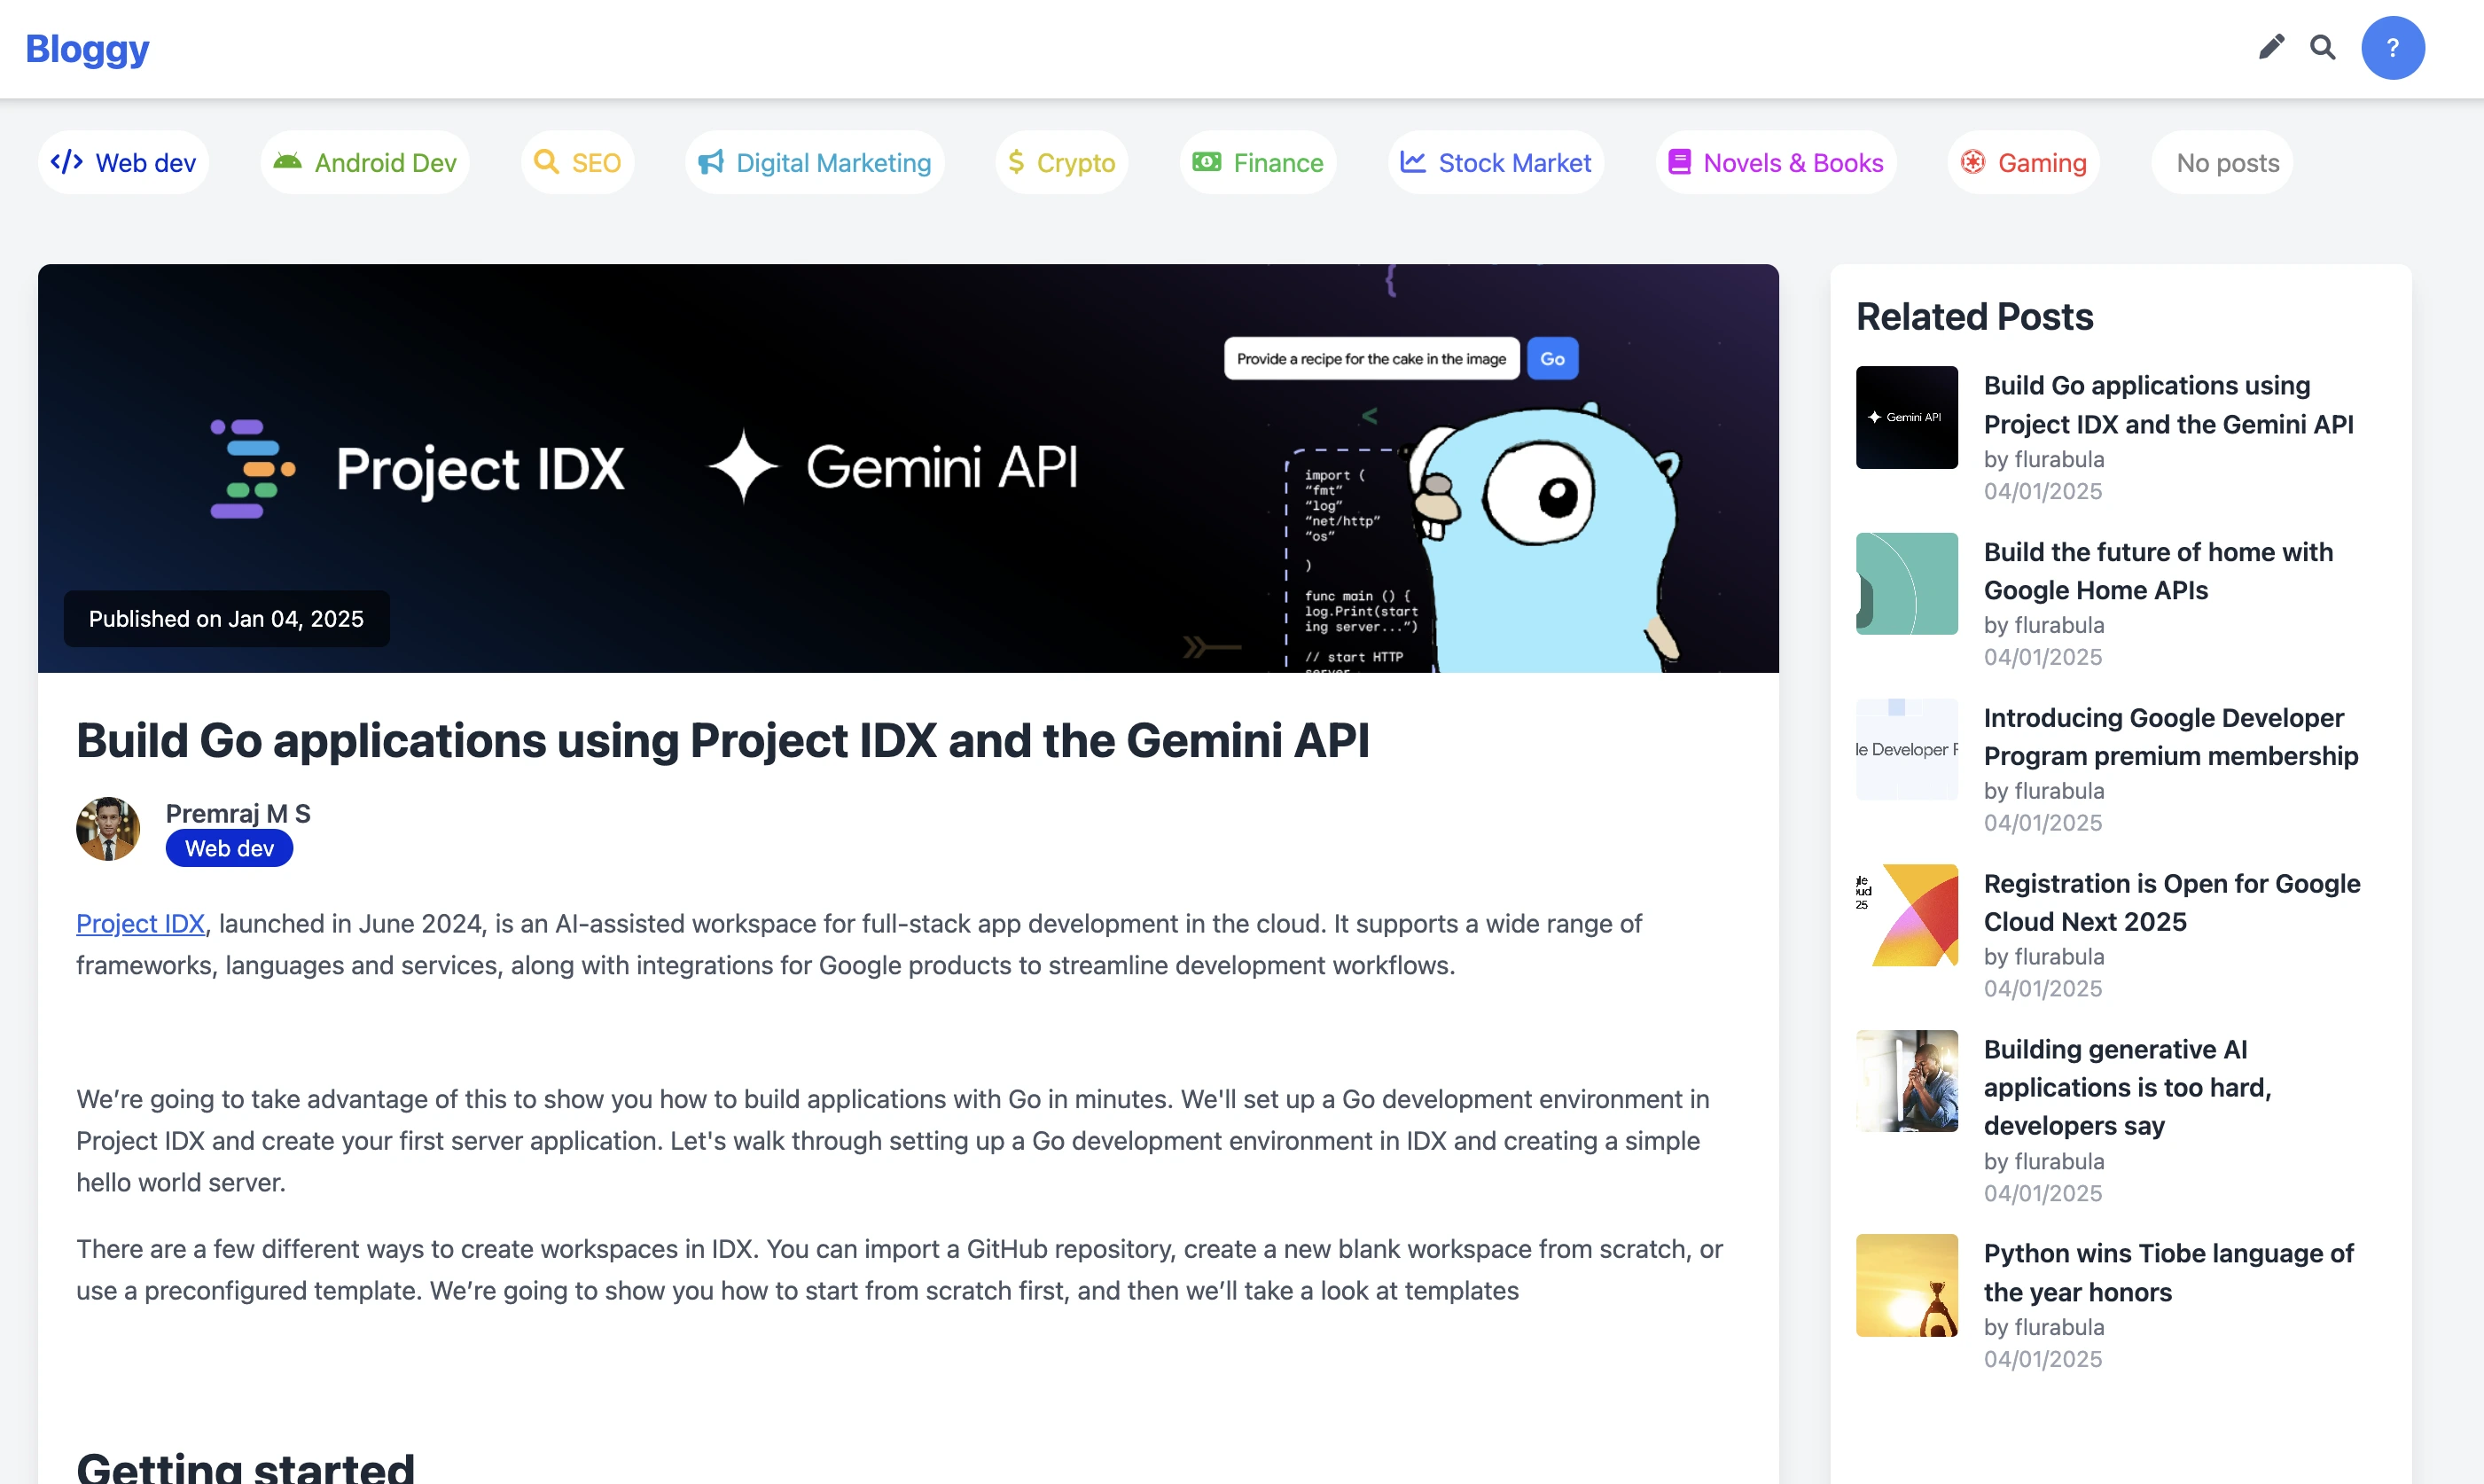Viewport: 2484px width, 1484px height.
Task: Open Python Tiobe post thumbnail
Action: 1906,1285
